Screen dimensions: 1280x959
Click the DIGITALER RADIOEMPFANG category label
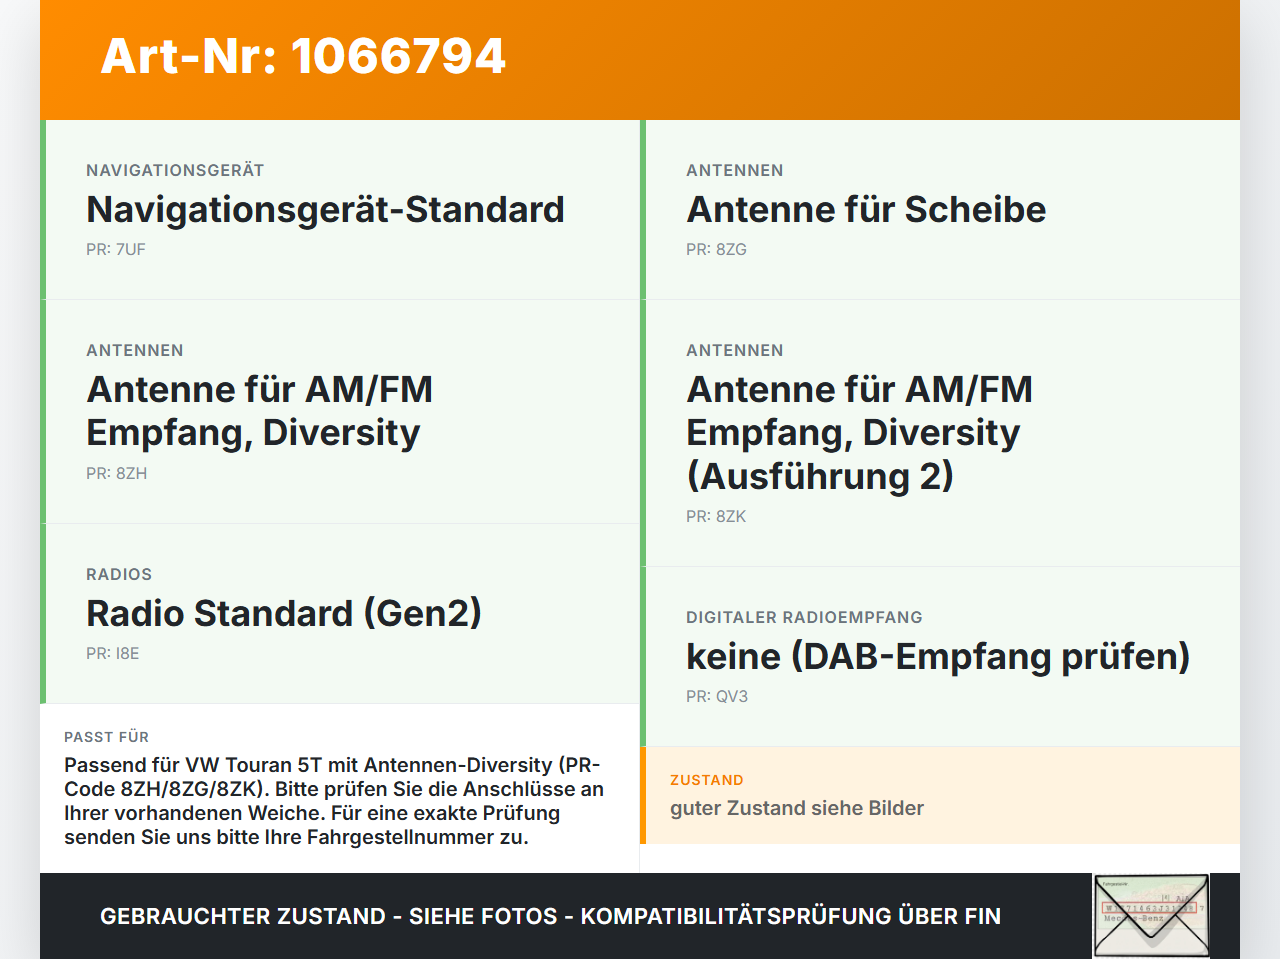point(804,617)
